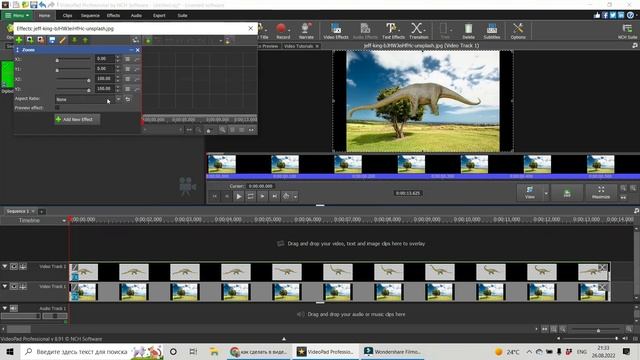Switch to the Clips tab

click(x=67, y=16)
